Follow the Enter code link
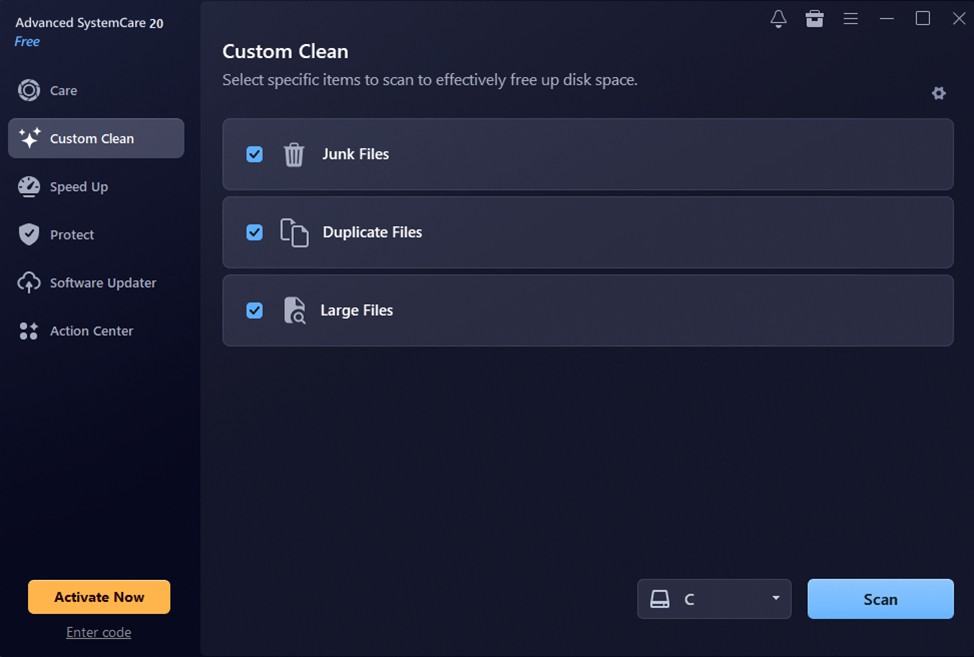 [99, 632]
